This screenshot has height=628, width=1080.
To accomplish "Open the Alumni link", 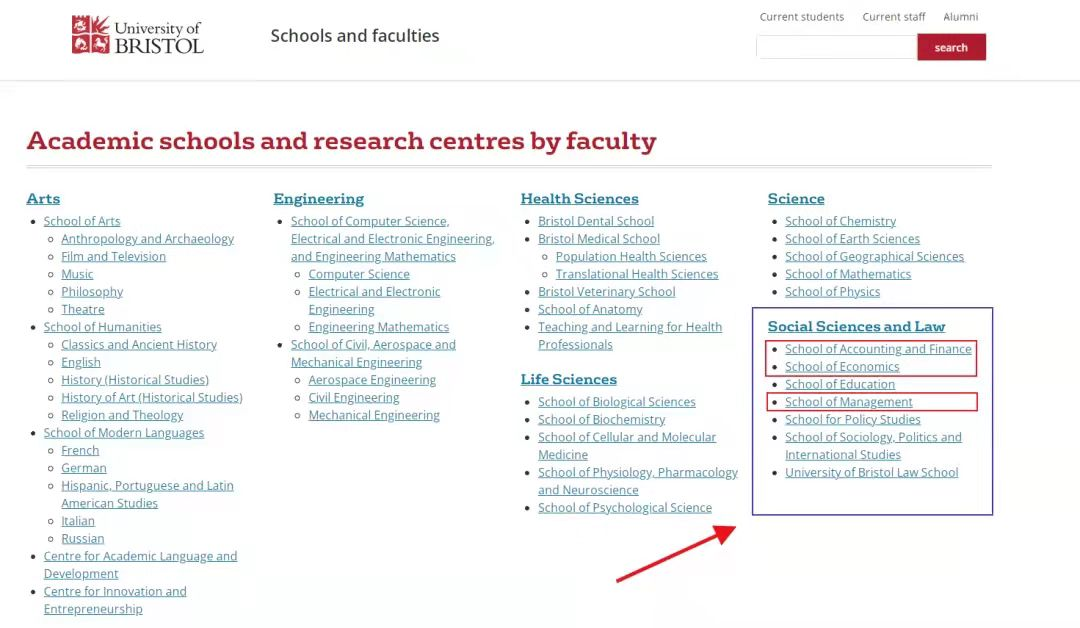I will (x=961, y=17).
